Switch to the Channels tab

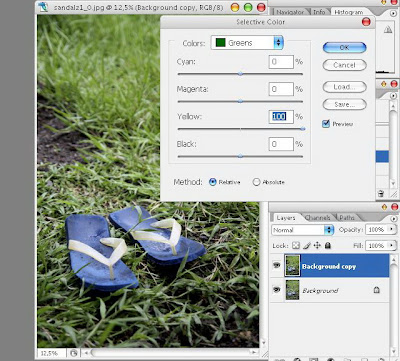click(318, 218)
